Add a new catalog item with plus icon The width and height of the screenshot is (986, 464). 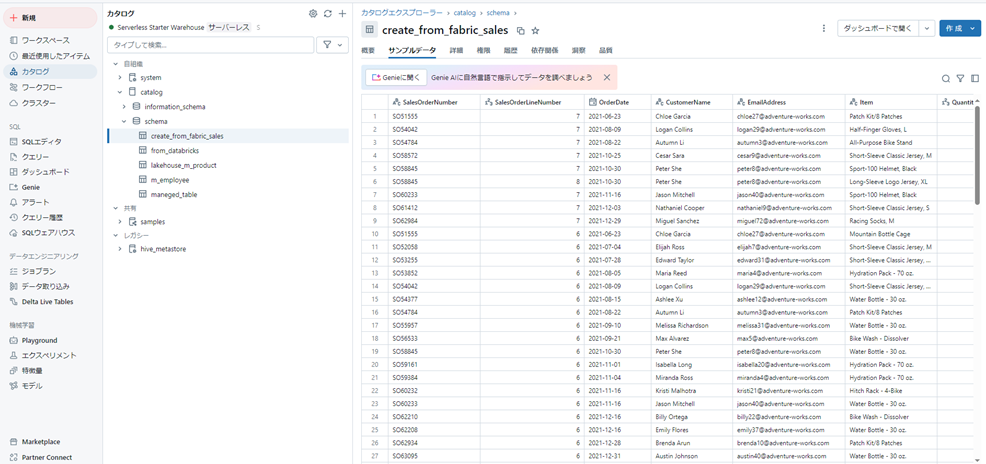342,13
